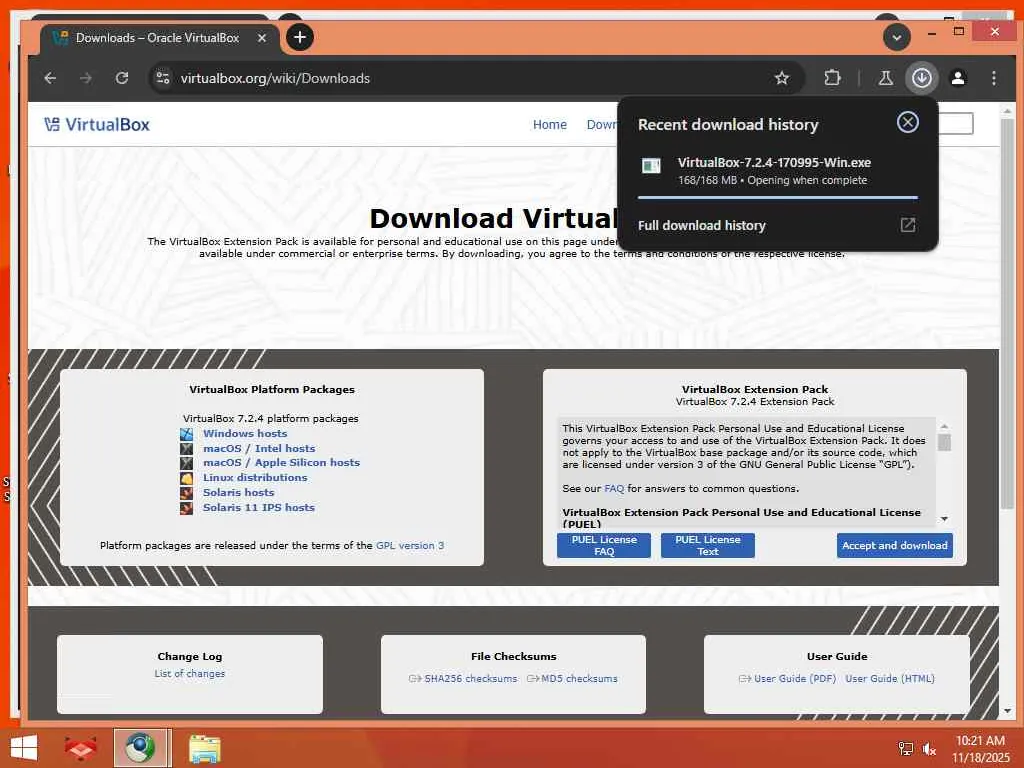The height and width of the screenshot is (768, 1024).
Task: Open a new tab with the plus button
Action: 300,37
